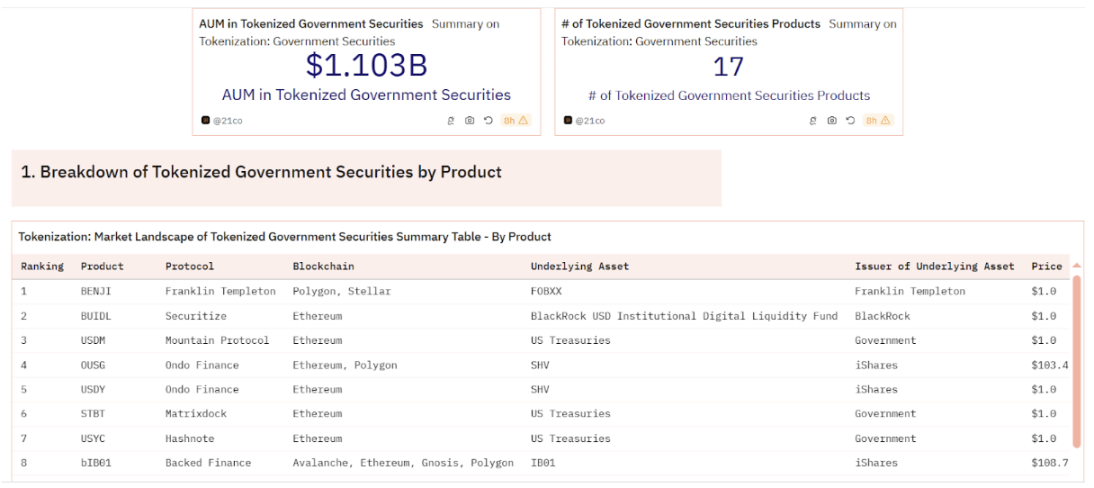Click 'Avalanche, Ethereum, Gnosis, Polygon' cell
This screenshot has width=1094, height=488.
tap(403, 462)
